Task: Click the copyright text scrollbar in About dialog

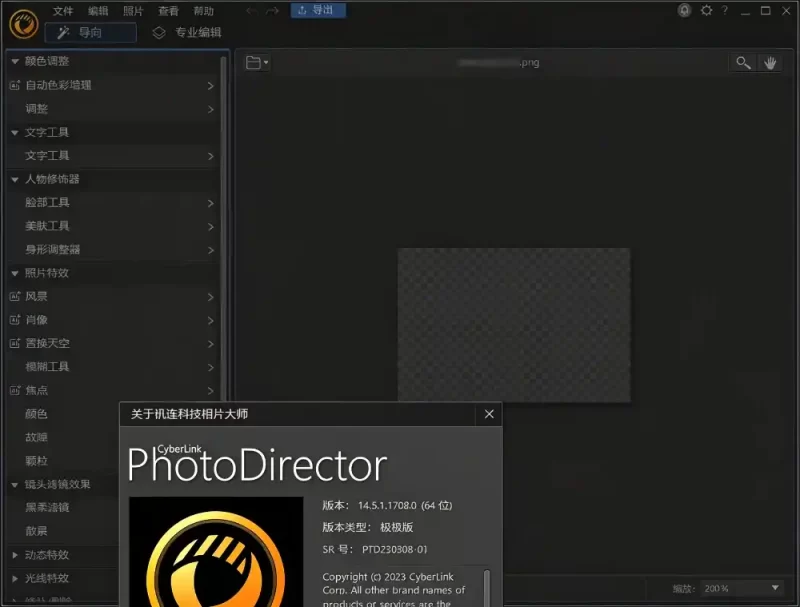Action: (x=487, y=587)
